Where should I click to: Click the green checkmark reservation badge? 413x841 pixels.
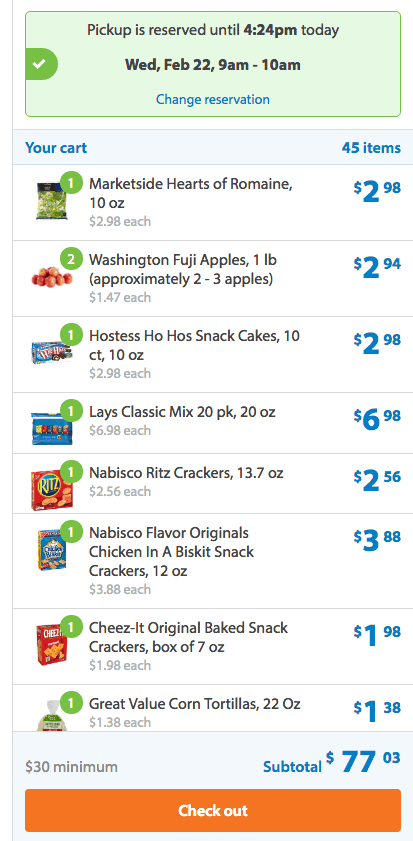click(41, 64)
